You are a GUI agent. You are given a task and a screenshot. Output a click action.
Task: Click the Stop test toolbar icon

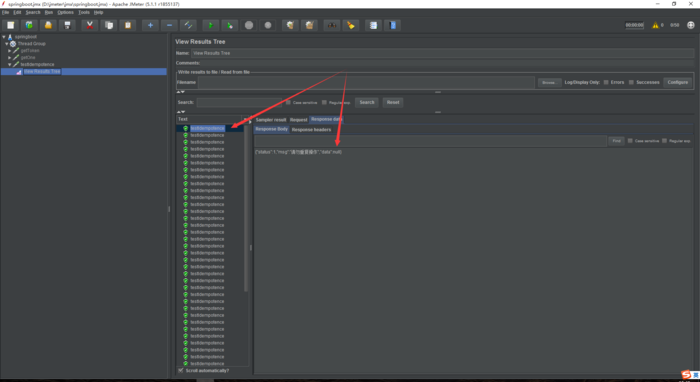point(249,25)
